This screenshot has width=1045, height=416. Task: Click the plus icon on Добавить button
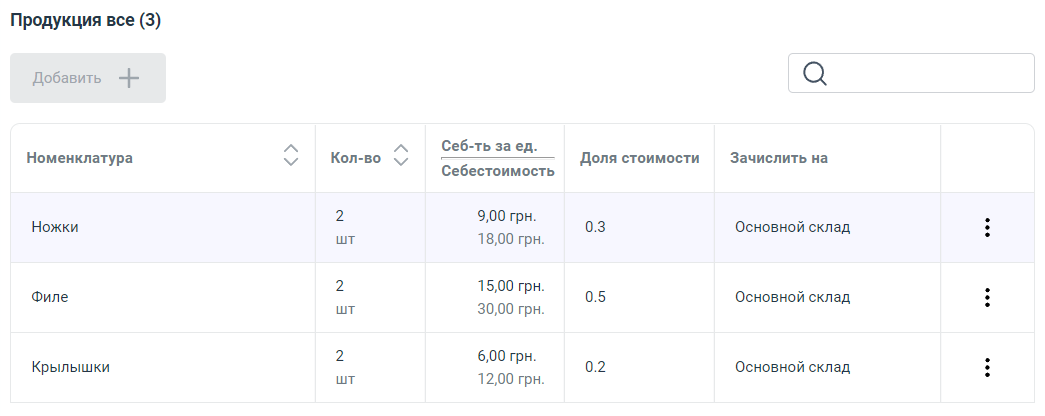pos(129,78)
